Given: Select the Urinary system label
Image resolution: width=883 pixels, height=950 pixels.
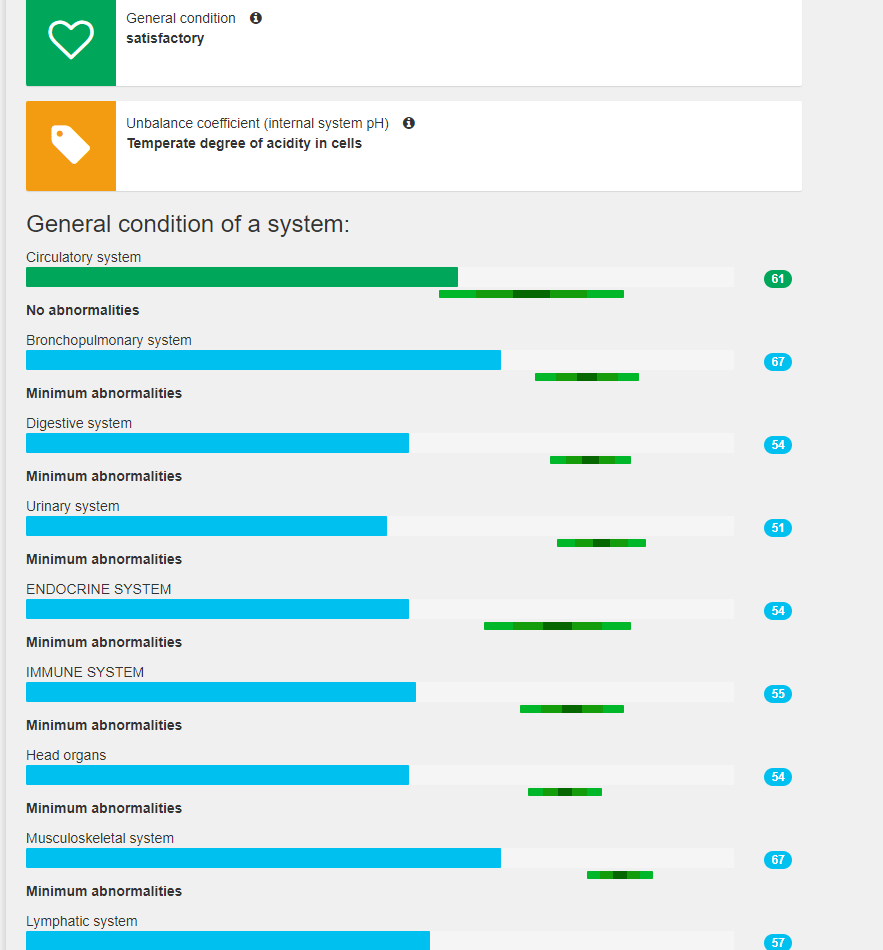Looking at the screenshot, I should 73,506.
